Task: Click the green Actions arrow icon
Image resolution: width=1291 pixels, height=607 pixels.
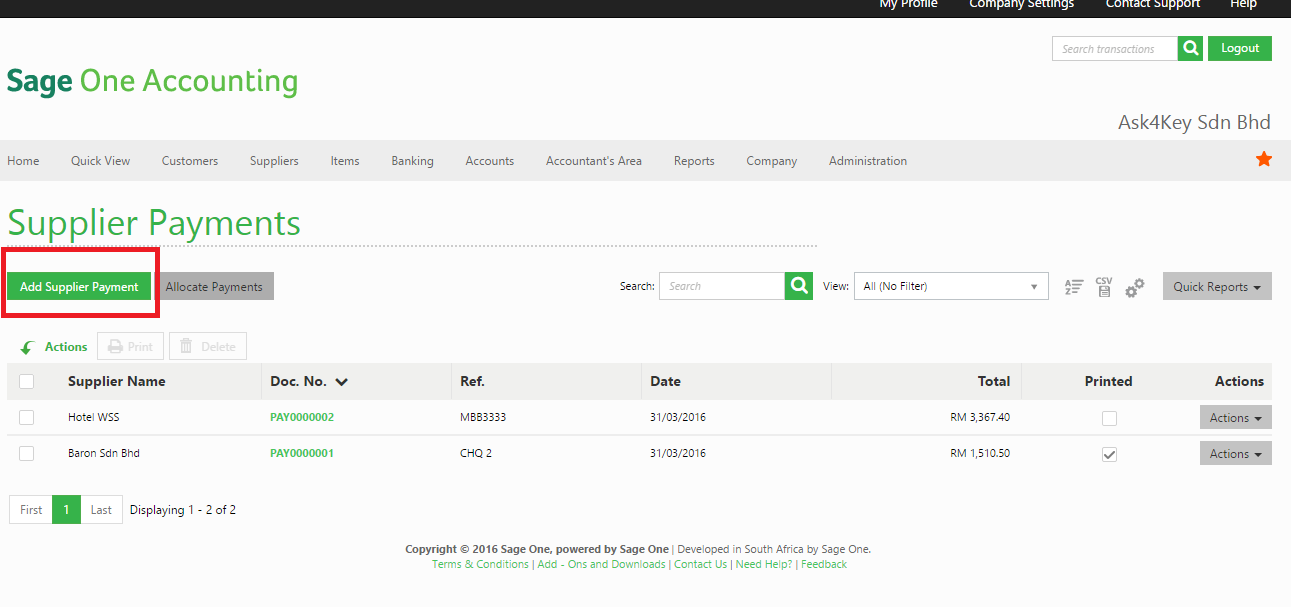Action: point(27,347)
